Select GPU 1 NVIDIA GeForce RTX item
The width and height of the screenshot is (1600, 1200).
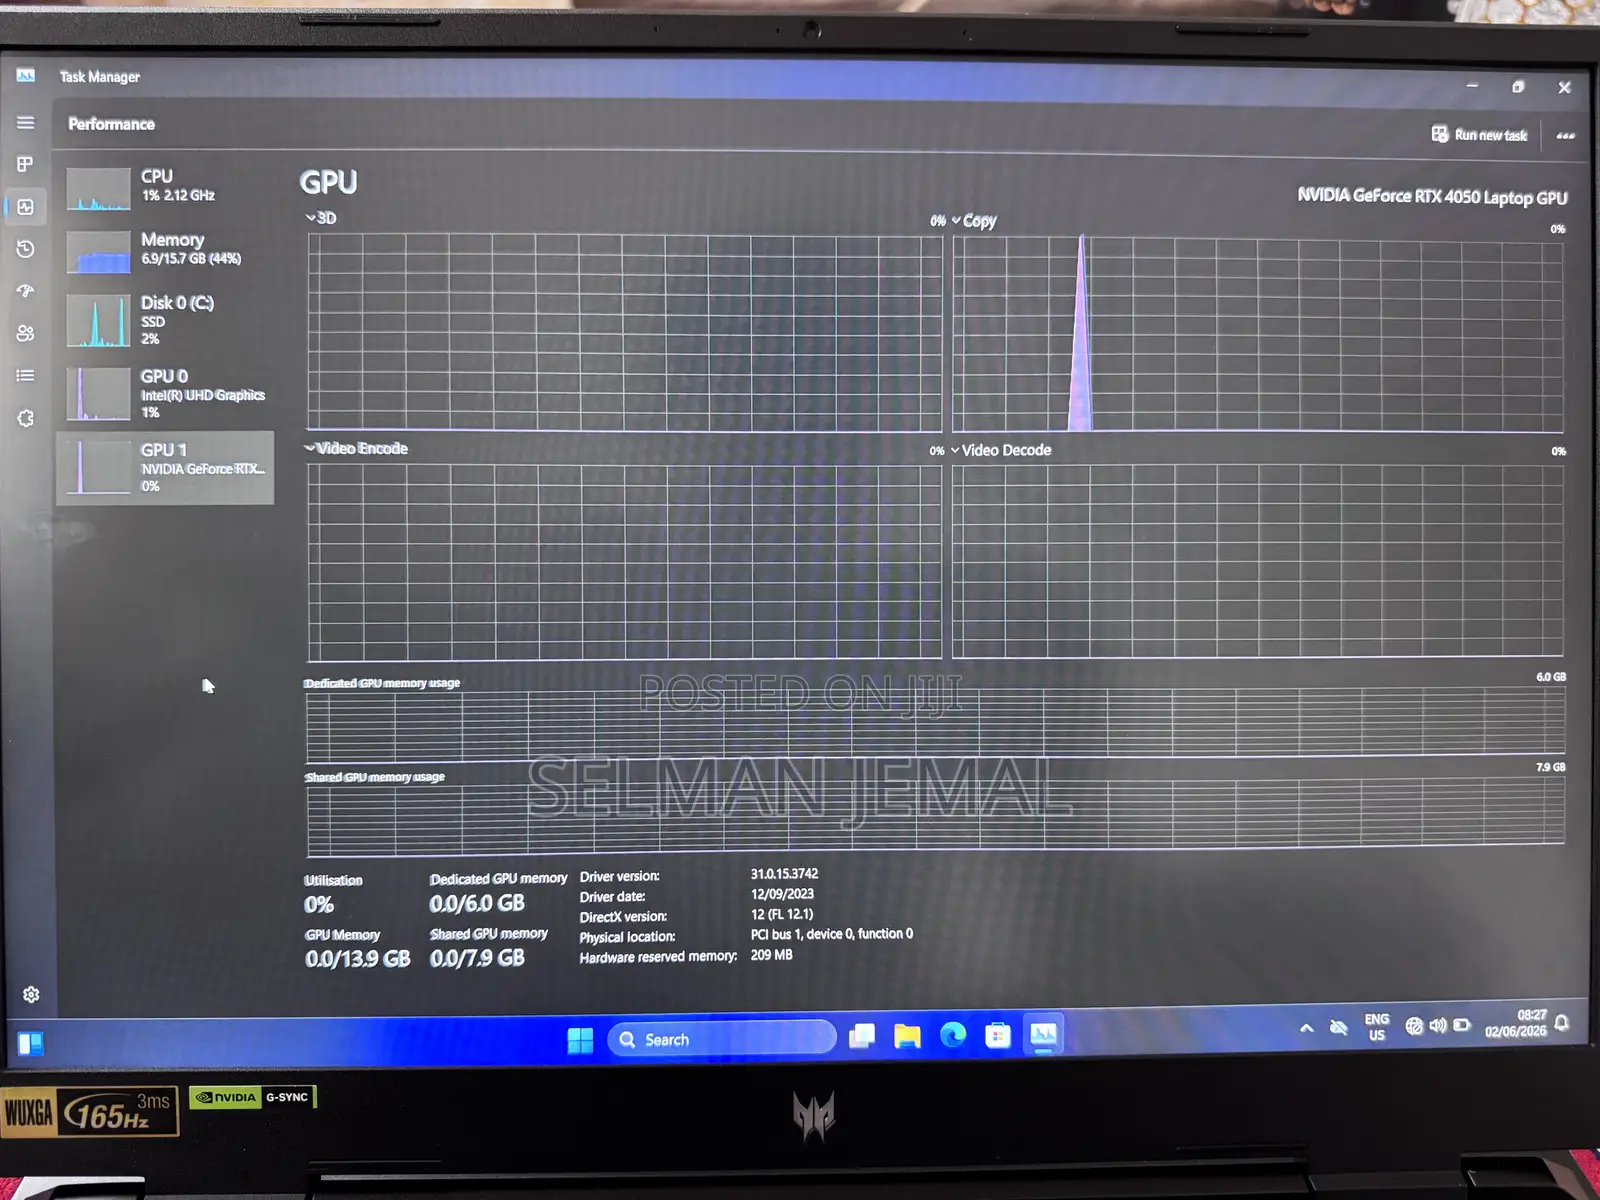(x=166, y=468)
